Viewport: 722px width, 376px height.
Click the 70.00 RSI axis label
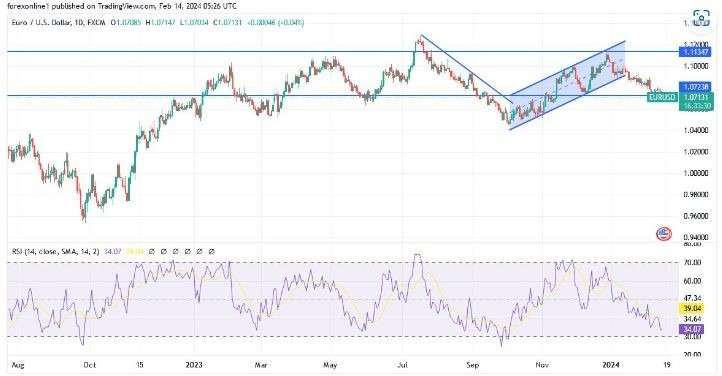click(693, 262)
